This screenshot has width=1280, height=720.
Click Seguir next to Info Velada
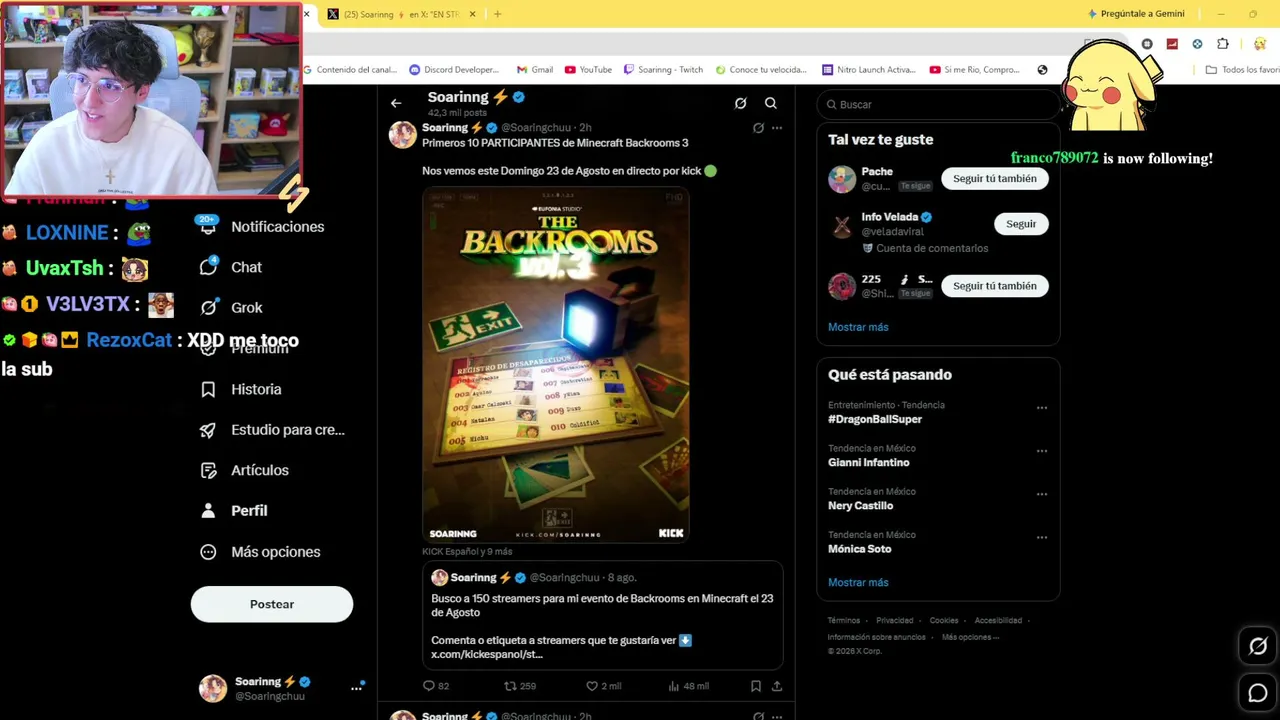(x=1021, y=224)
